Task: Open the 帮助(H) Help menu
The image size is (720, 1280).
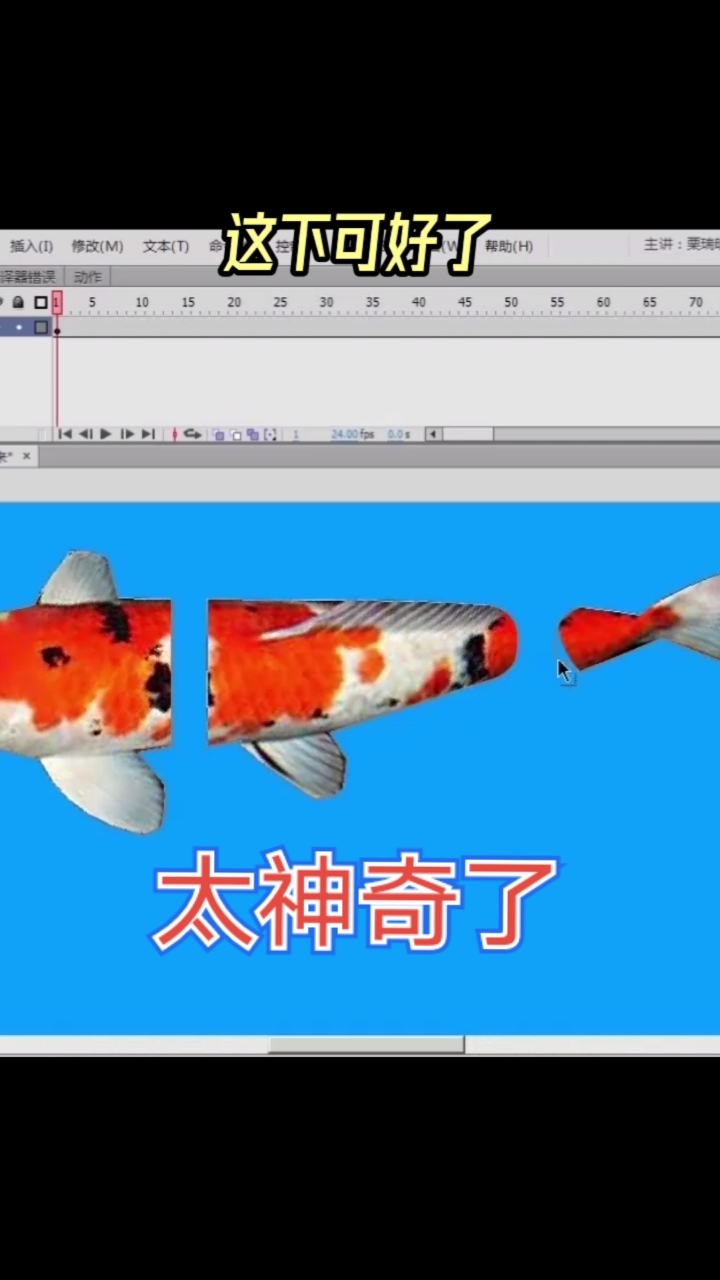Action: (508, 246)
